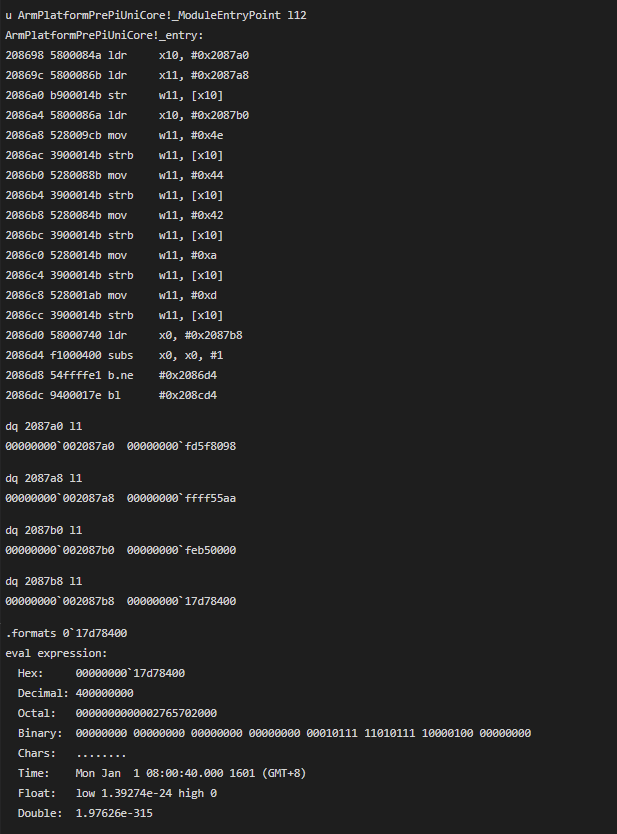Click the Time output row

(x=162, y=773)
